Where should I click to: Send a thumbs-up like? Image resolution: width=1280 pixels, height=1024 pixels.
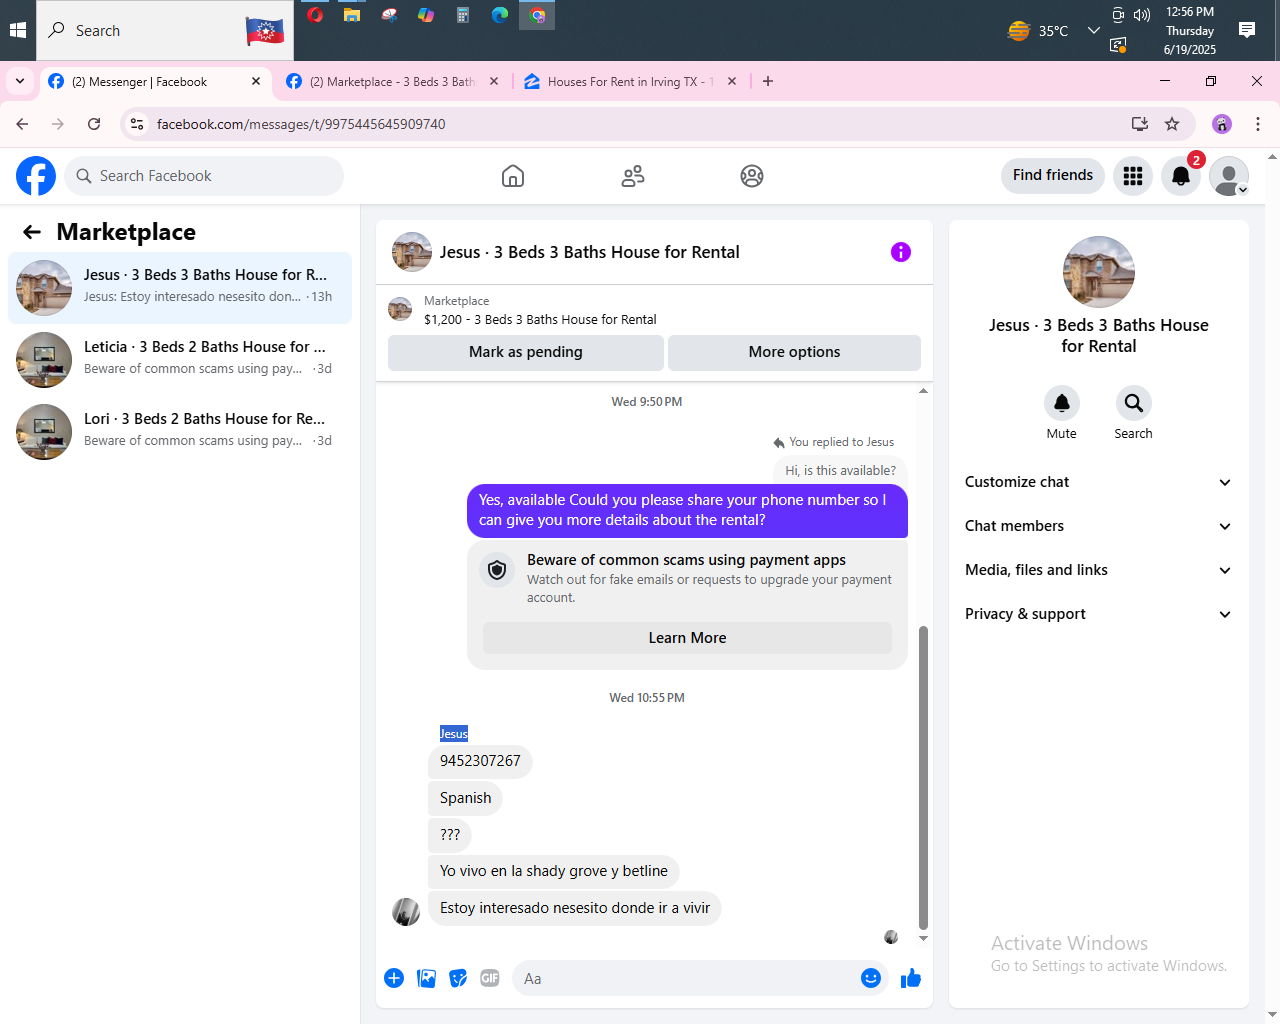pos(910,978)
